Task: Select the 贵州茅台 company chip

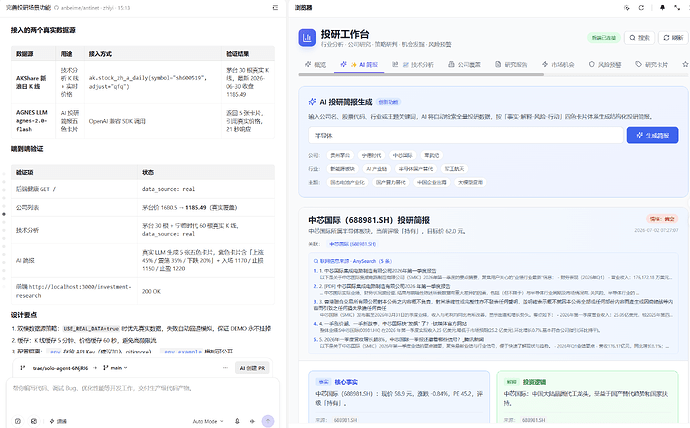Action: click(340, 156)
